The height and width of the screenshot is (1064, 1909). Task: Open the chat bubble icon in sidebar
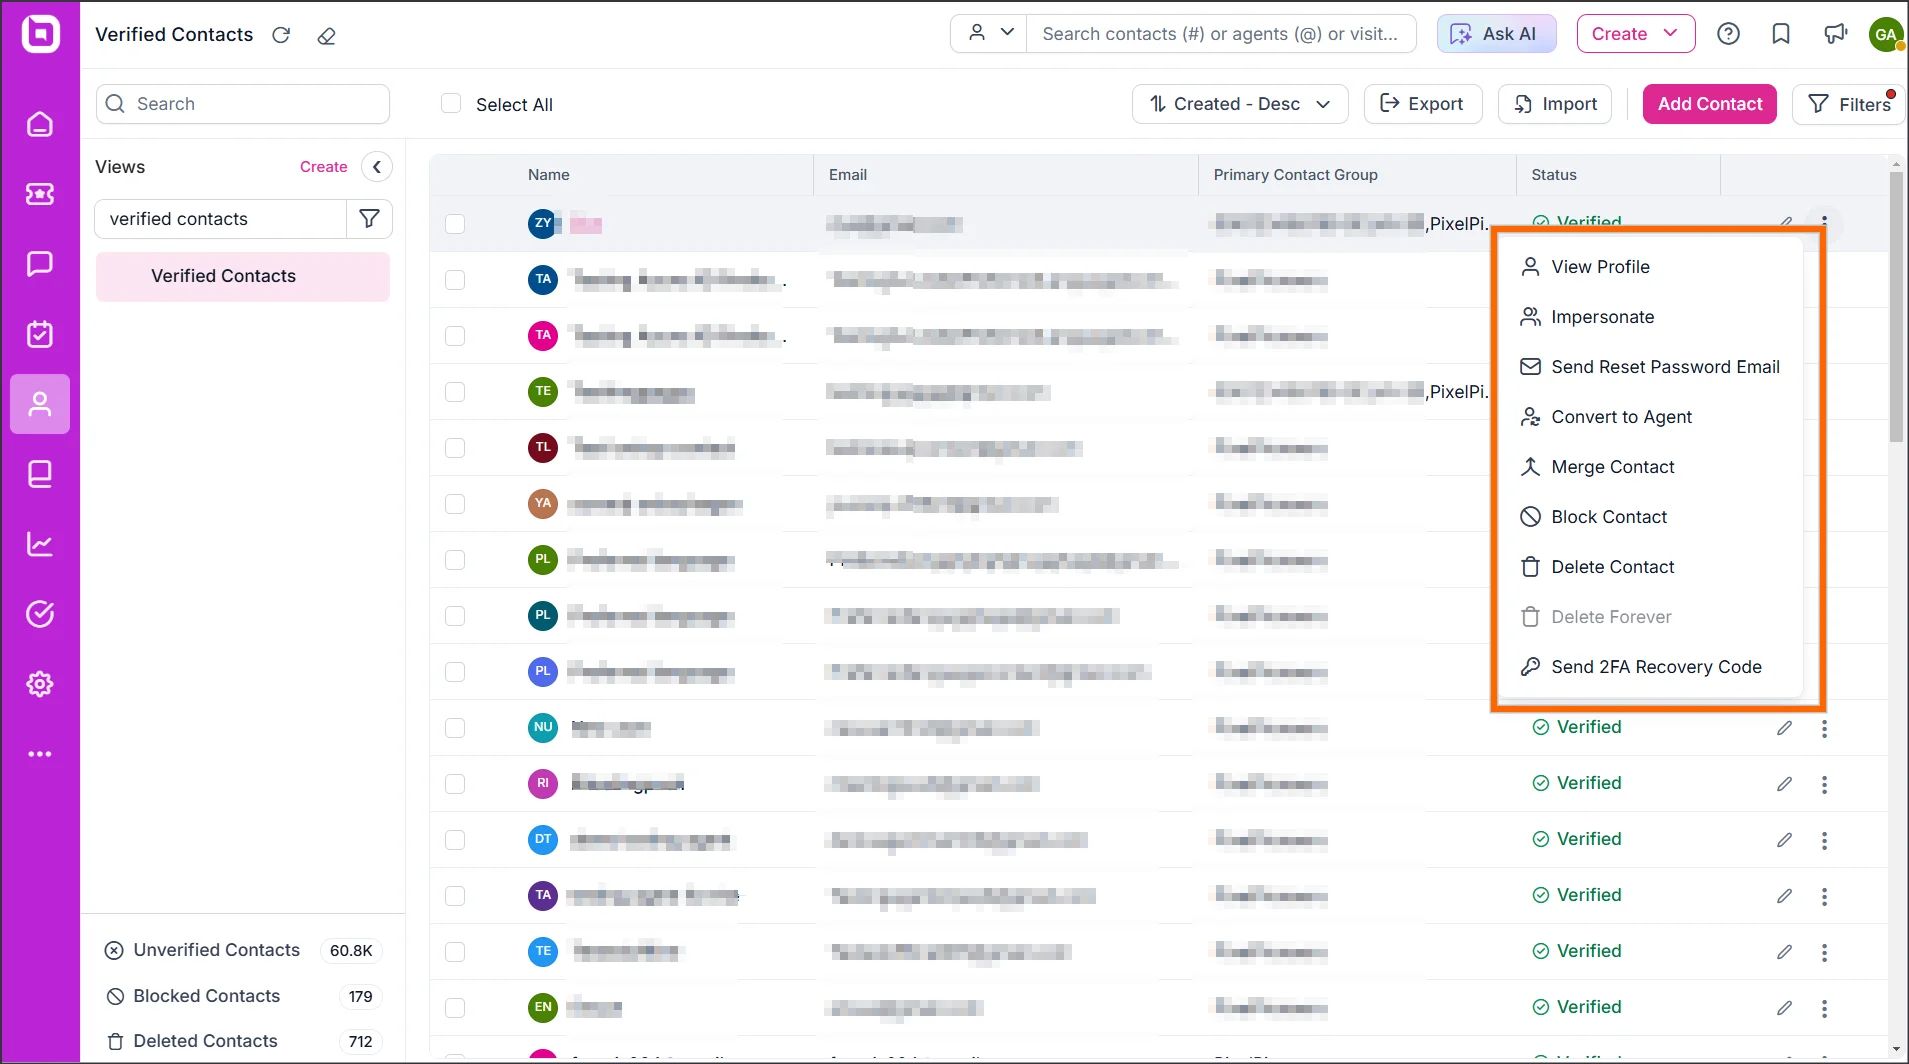[40, 264]
